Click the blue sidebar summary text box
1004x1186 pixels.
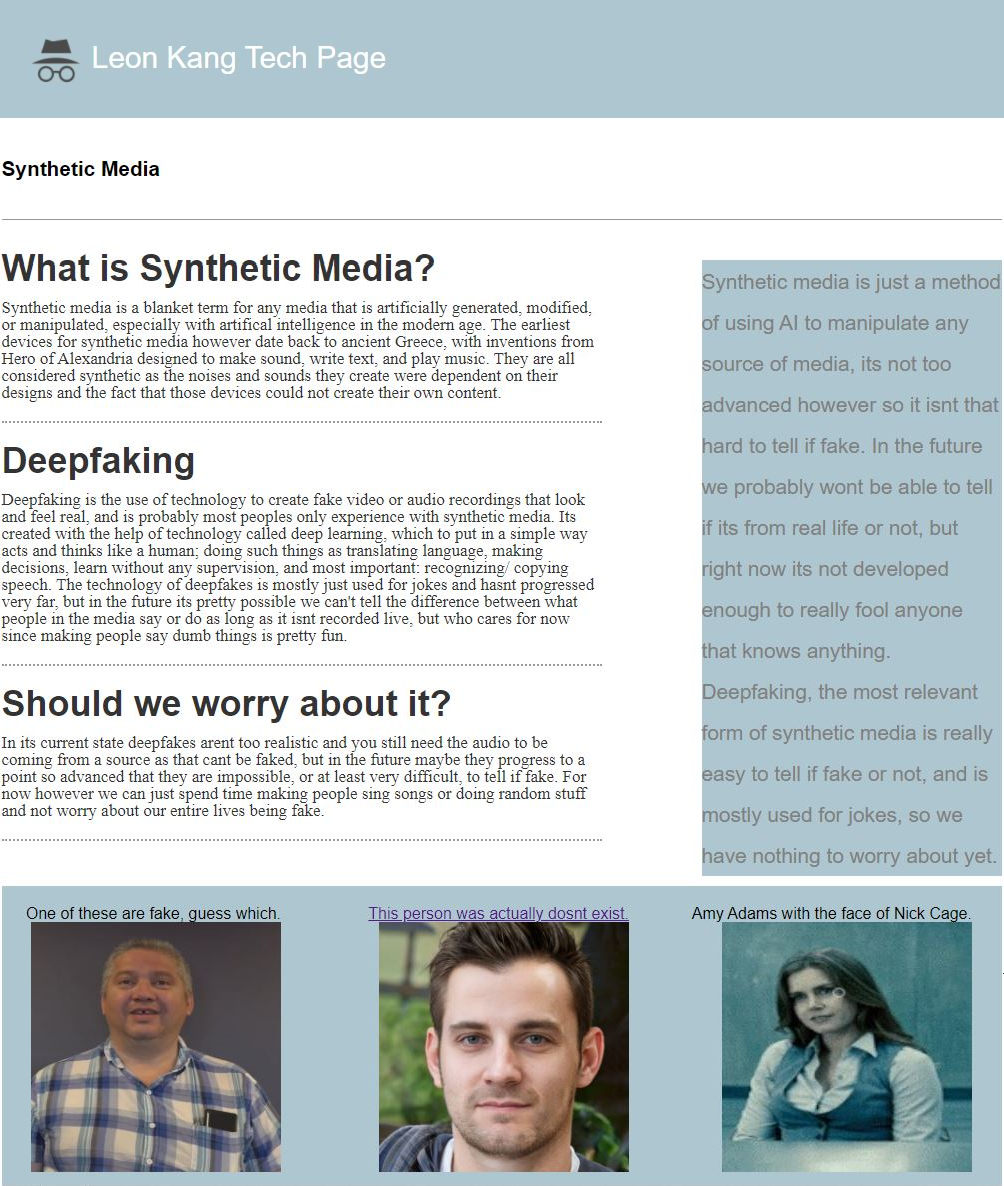tap(850, 568)
